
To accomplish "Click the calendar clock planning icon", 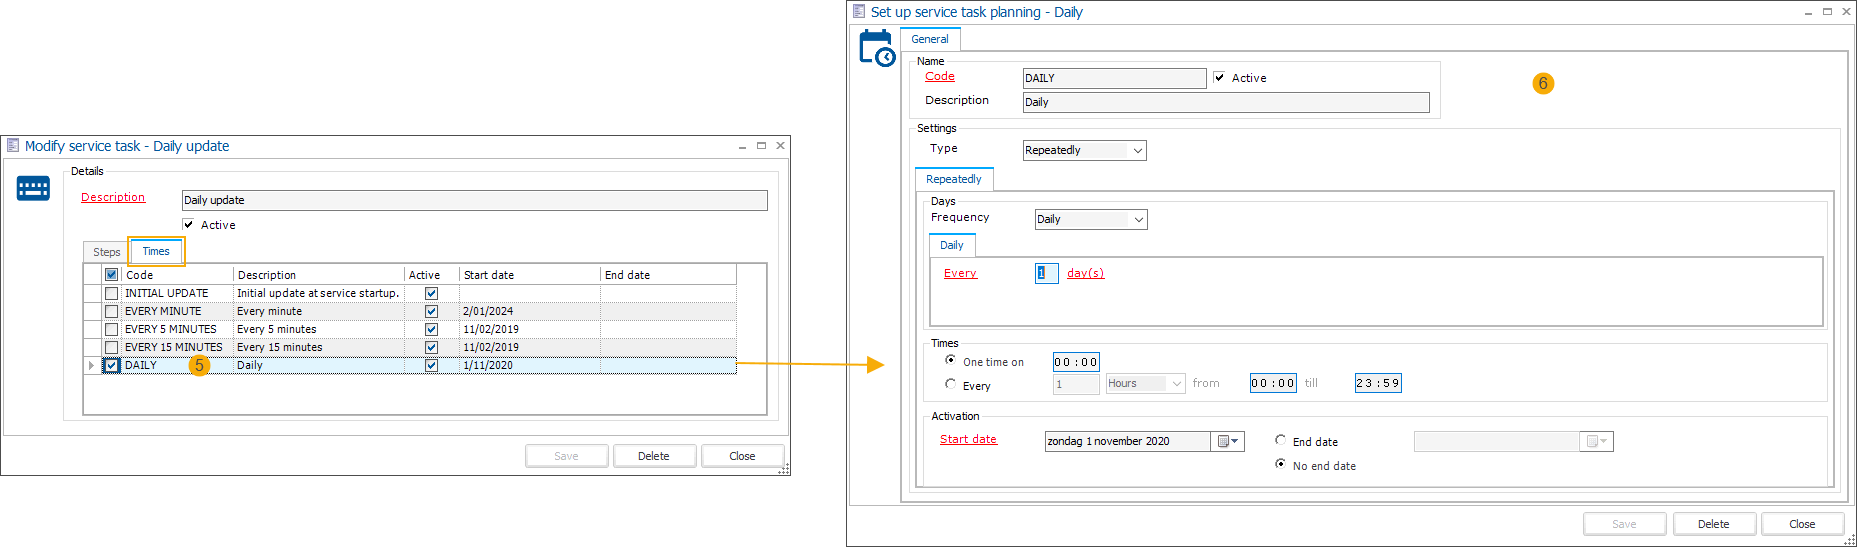I will 877,48.
